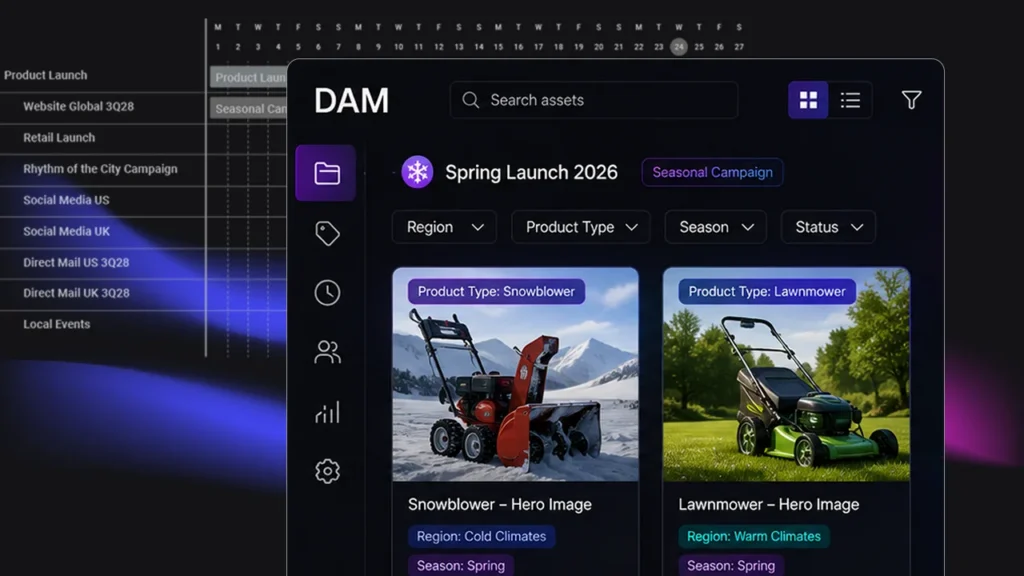Select Product Launch row in timeline list
1024x576 pixels.
pos(103,75)
